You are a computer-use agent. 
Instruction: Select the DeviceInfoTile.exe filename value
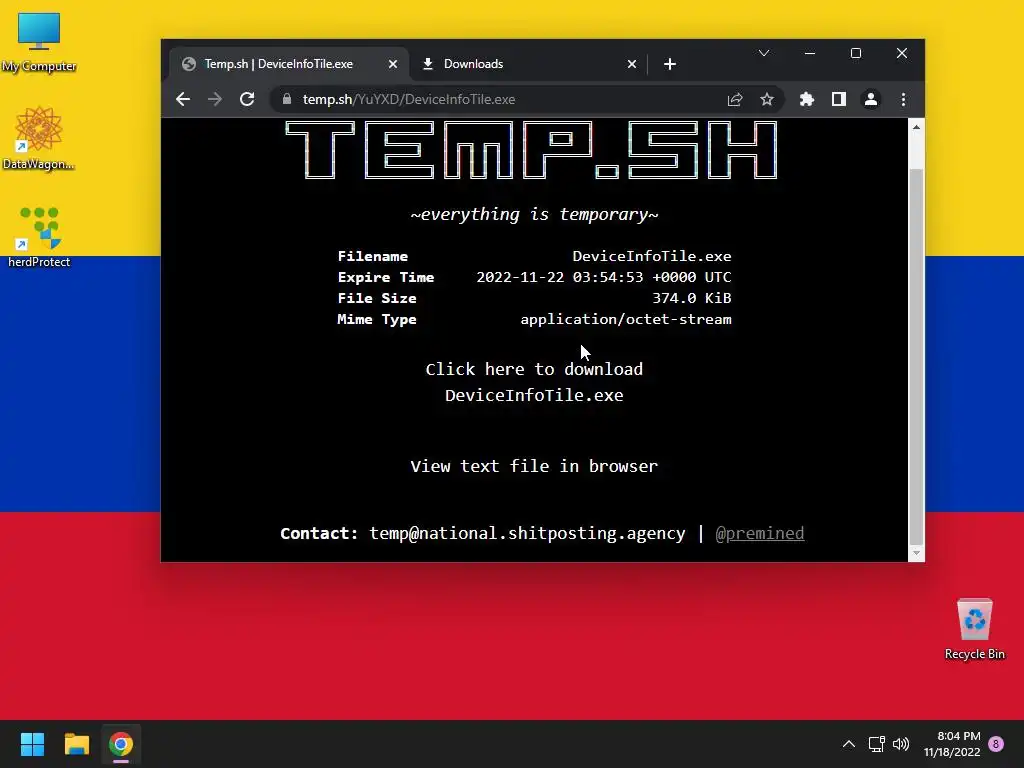point(652,256)
